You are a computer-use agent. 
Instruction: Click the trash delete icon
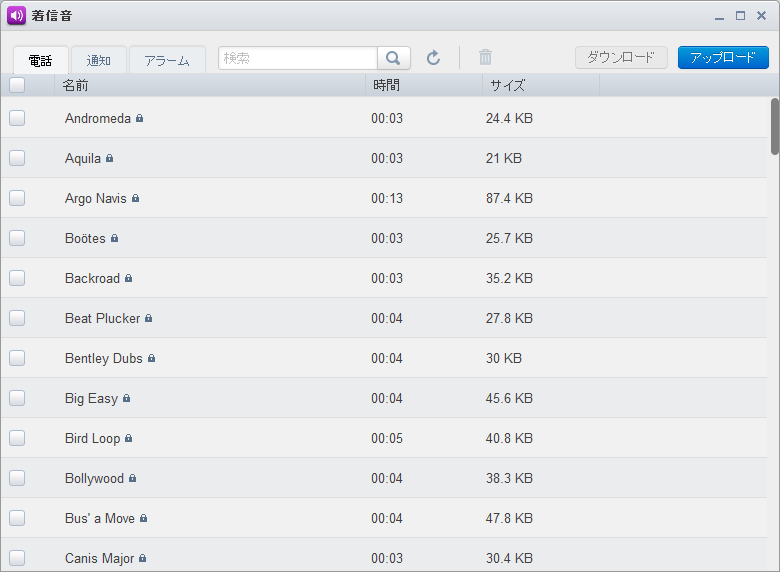486,57
